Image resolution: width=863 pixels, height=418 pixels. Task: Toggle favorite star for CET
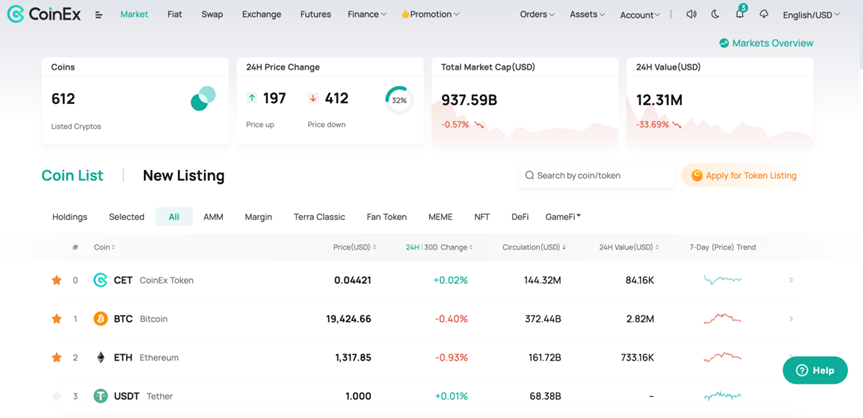tap(57, 280)
